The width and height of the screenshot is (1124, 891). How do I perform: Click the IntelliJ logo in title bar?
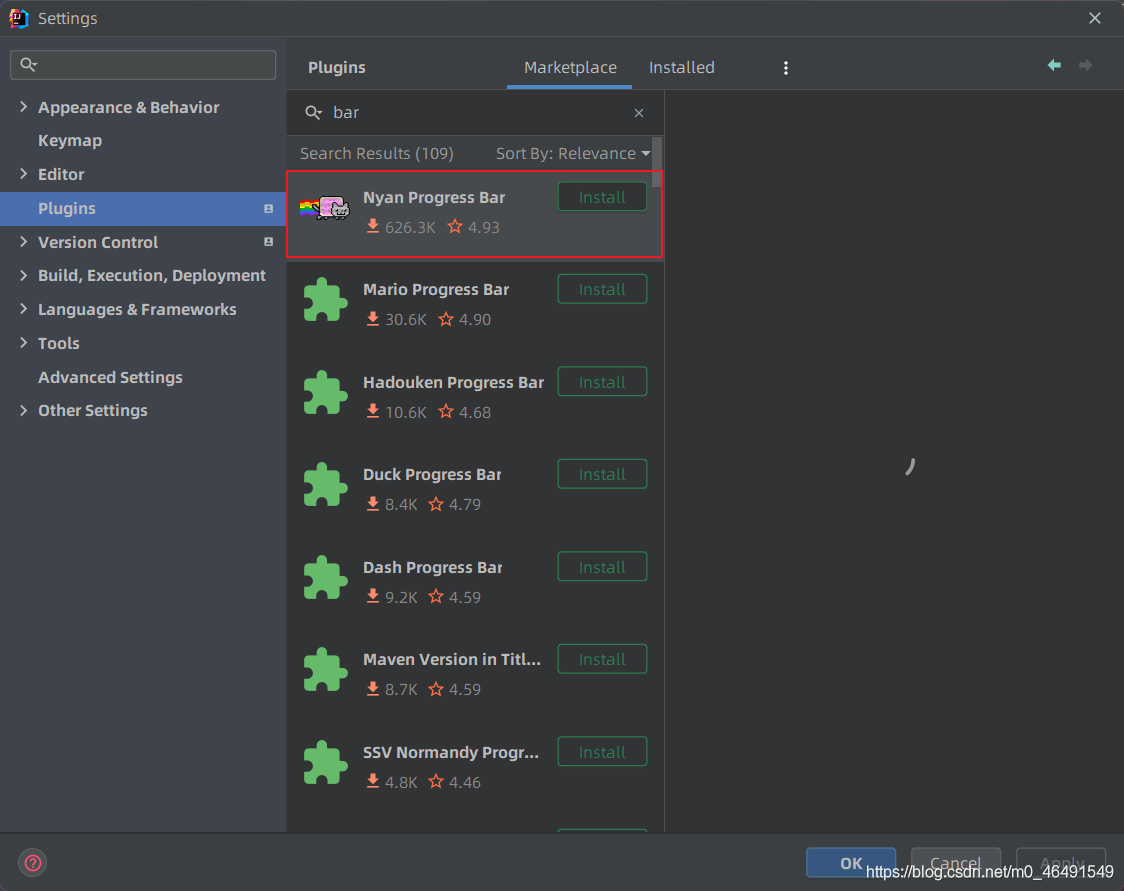(19, 19)
